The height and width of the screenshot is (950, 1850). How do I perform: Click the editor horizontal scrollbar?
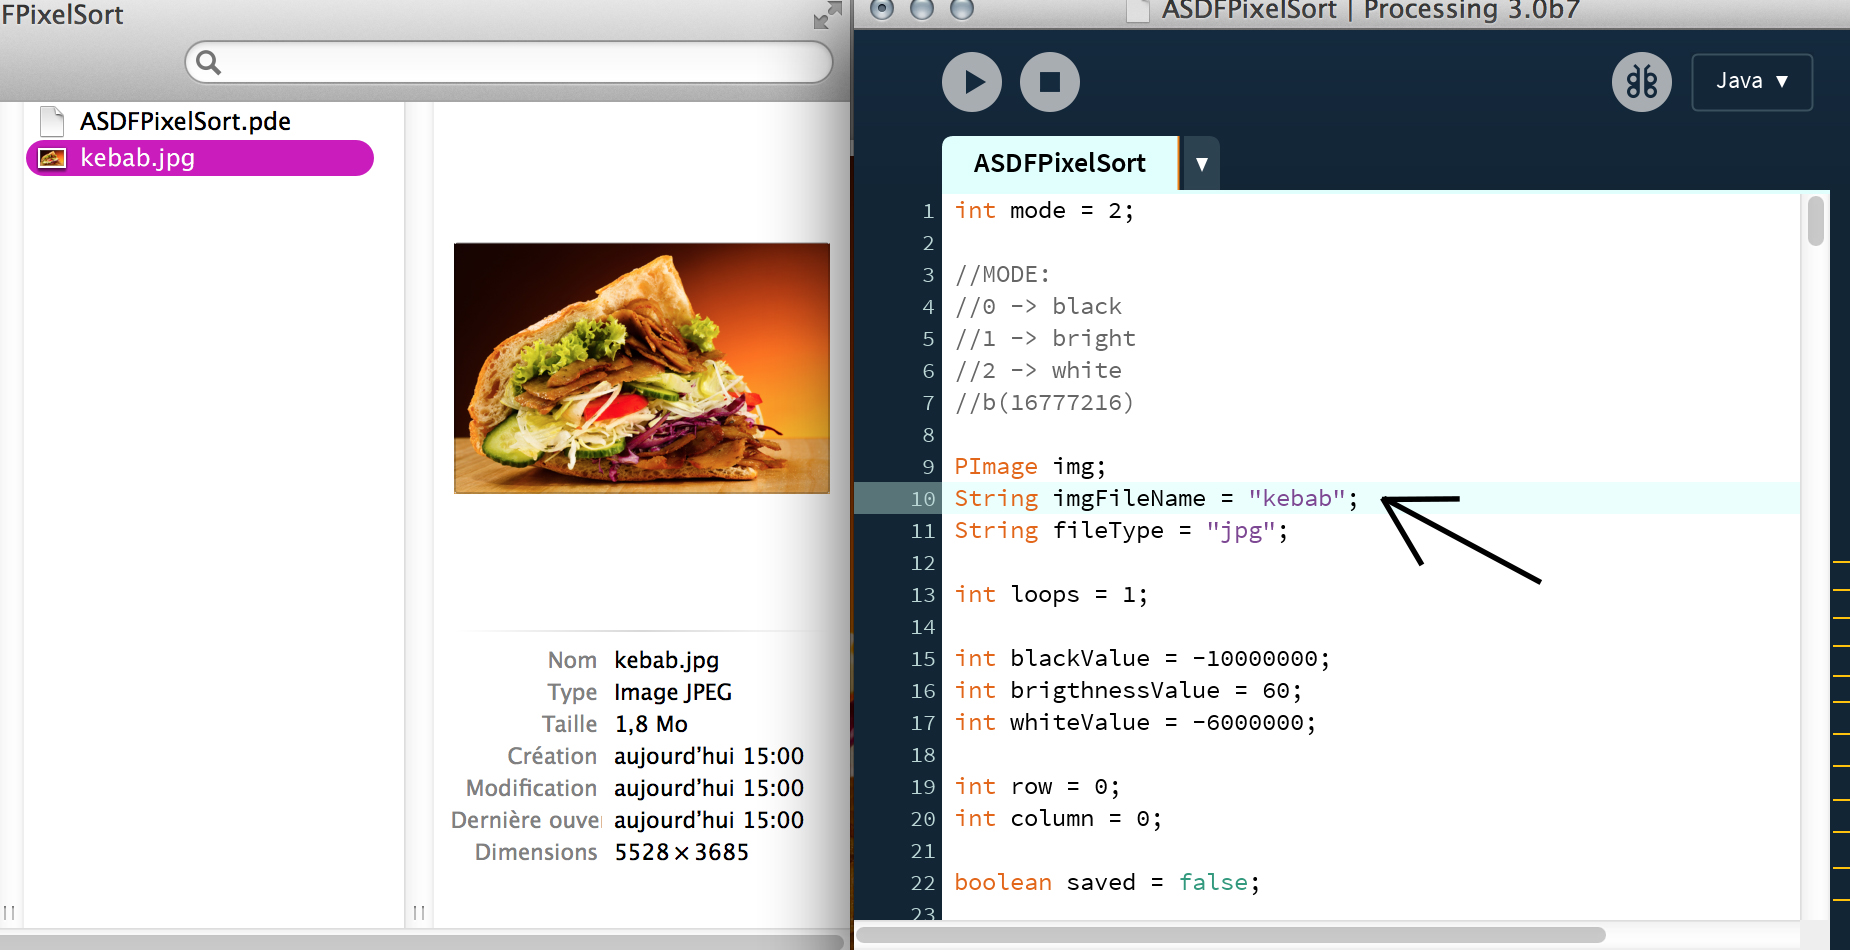1231,935
